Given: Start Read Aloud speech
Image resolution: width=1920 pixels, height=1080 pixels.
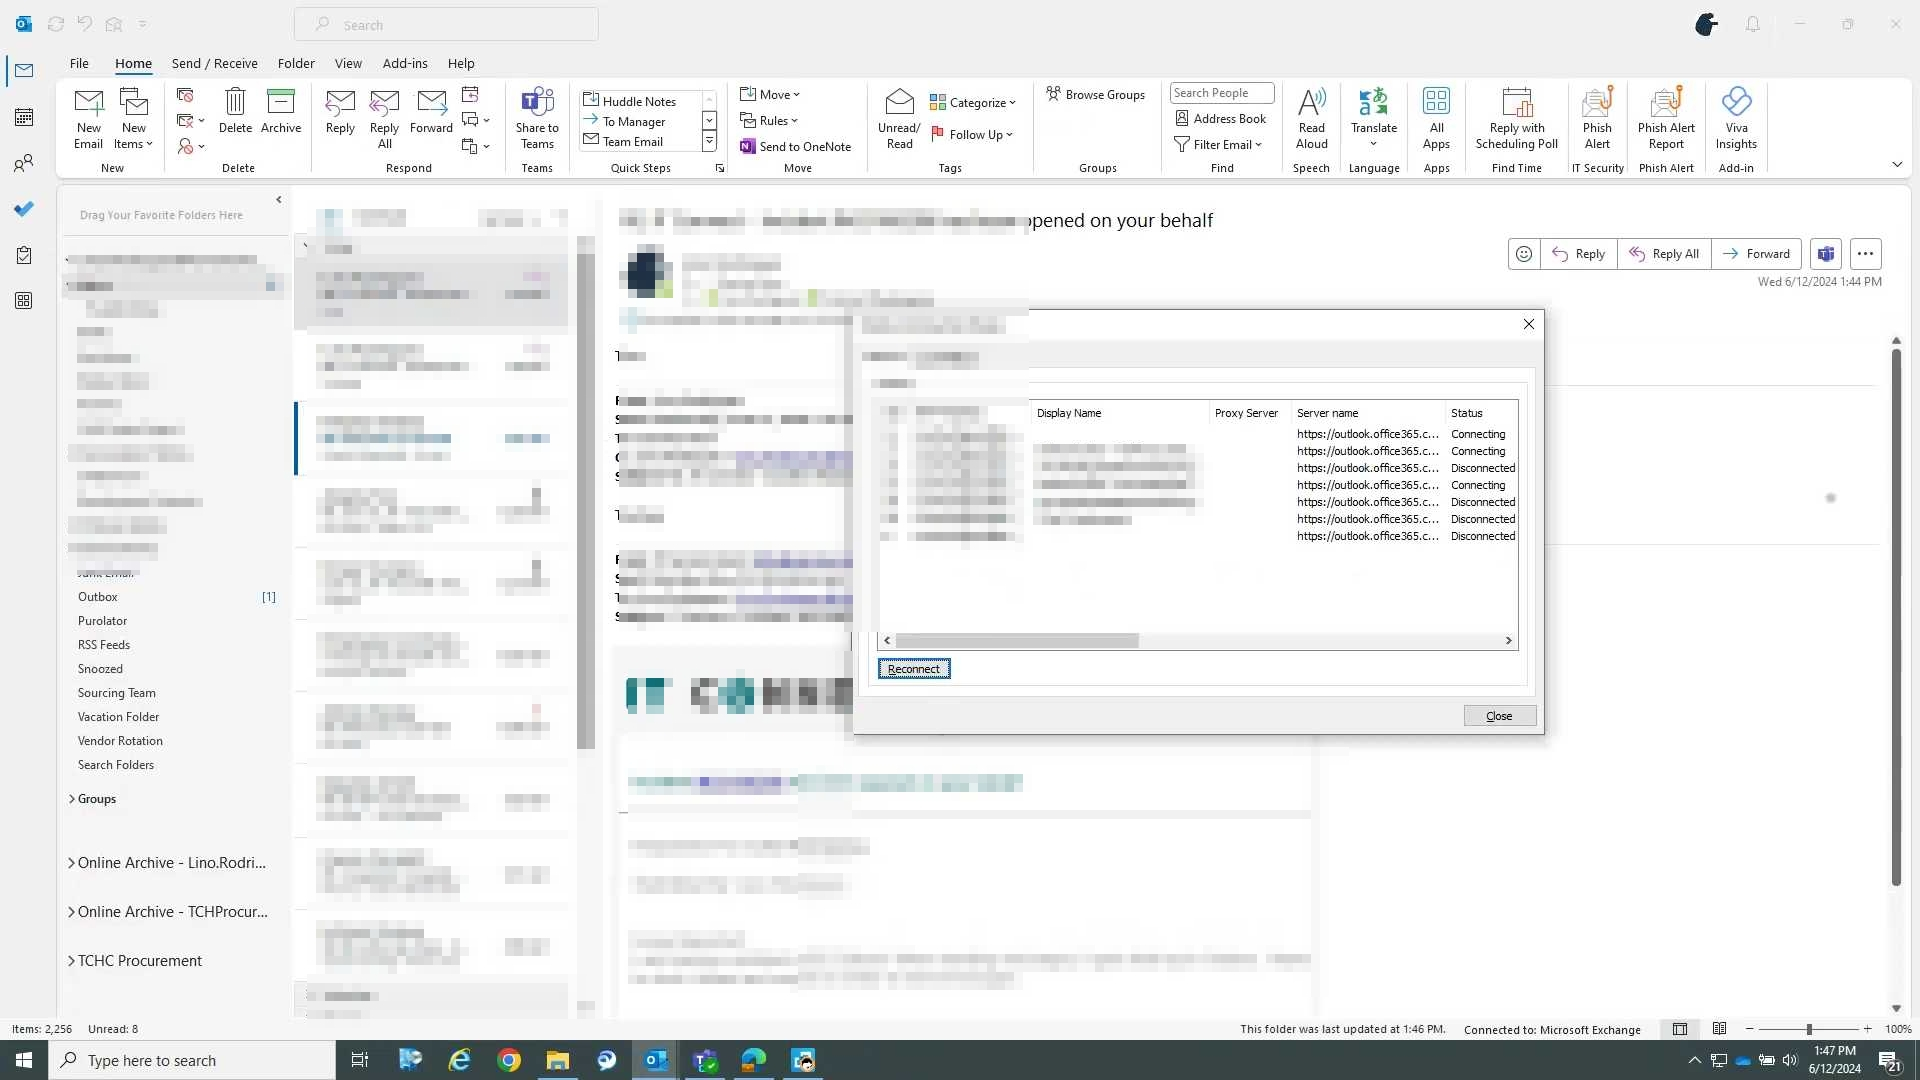Looking at the screenshot, I should (x=1311, y=118).
